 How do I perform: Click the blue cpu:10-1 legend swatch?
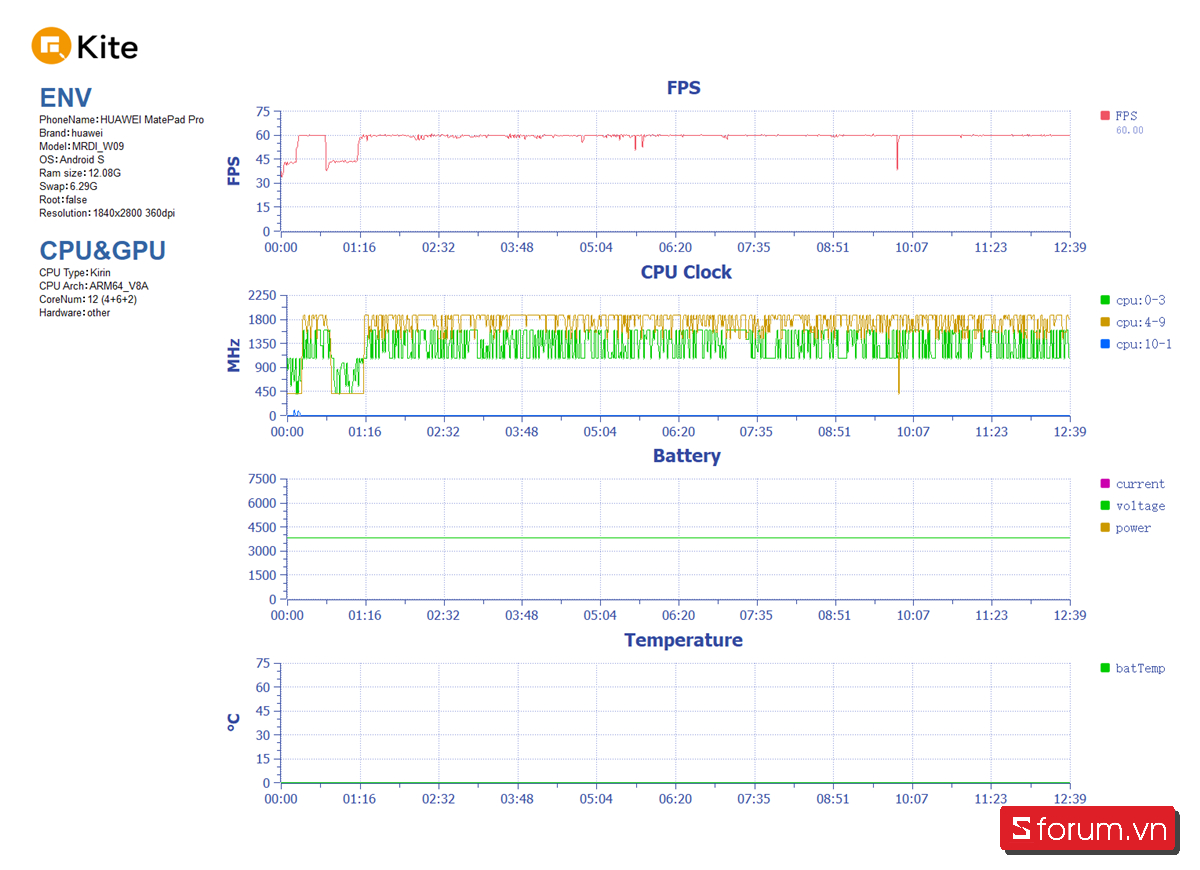click(1105, 344)
